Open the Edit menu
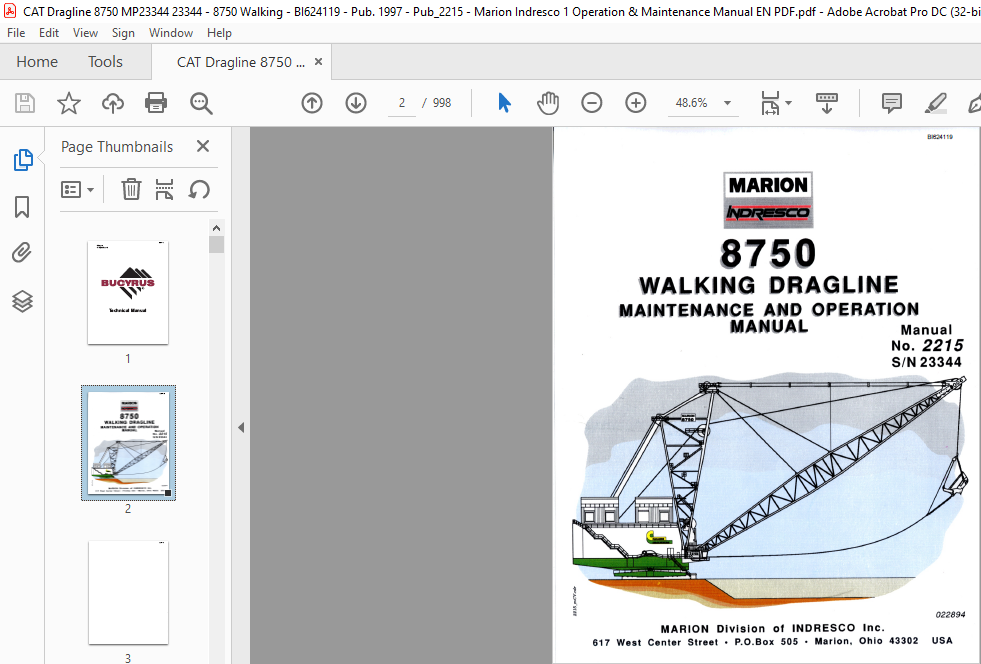The image size is (981, 664). point(49,33)
